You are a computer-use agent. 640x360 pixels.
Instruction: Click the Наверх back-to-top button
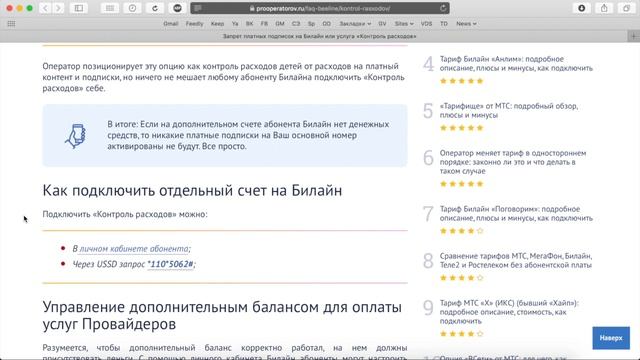click(611, 338)
